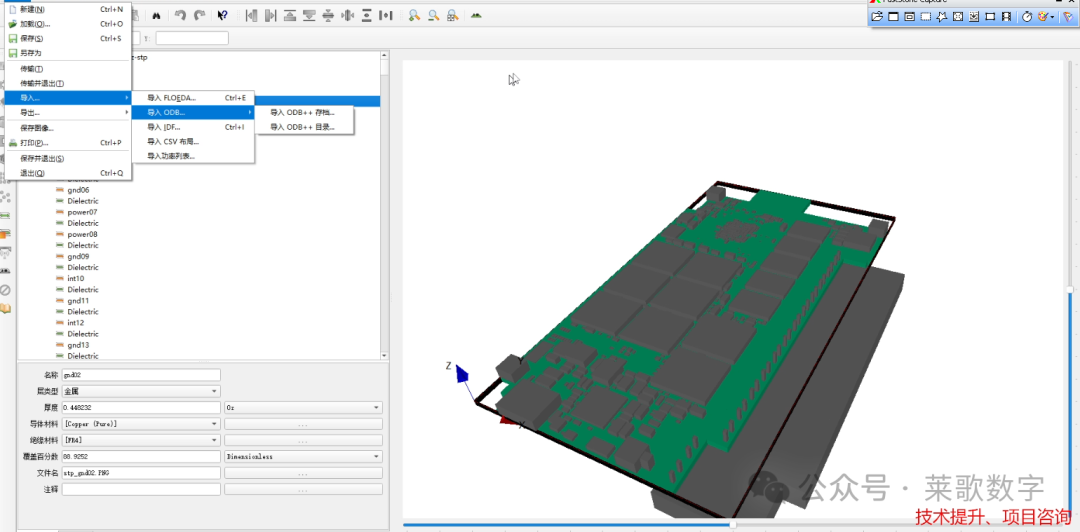
Task: Click the zoom to fit magnifier icon
Action: pos(452,15)
